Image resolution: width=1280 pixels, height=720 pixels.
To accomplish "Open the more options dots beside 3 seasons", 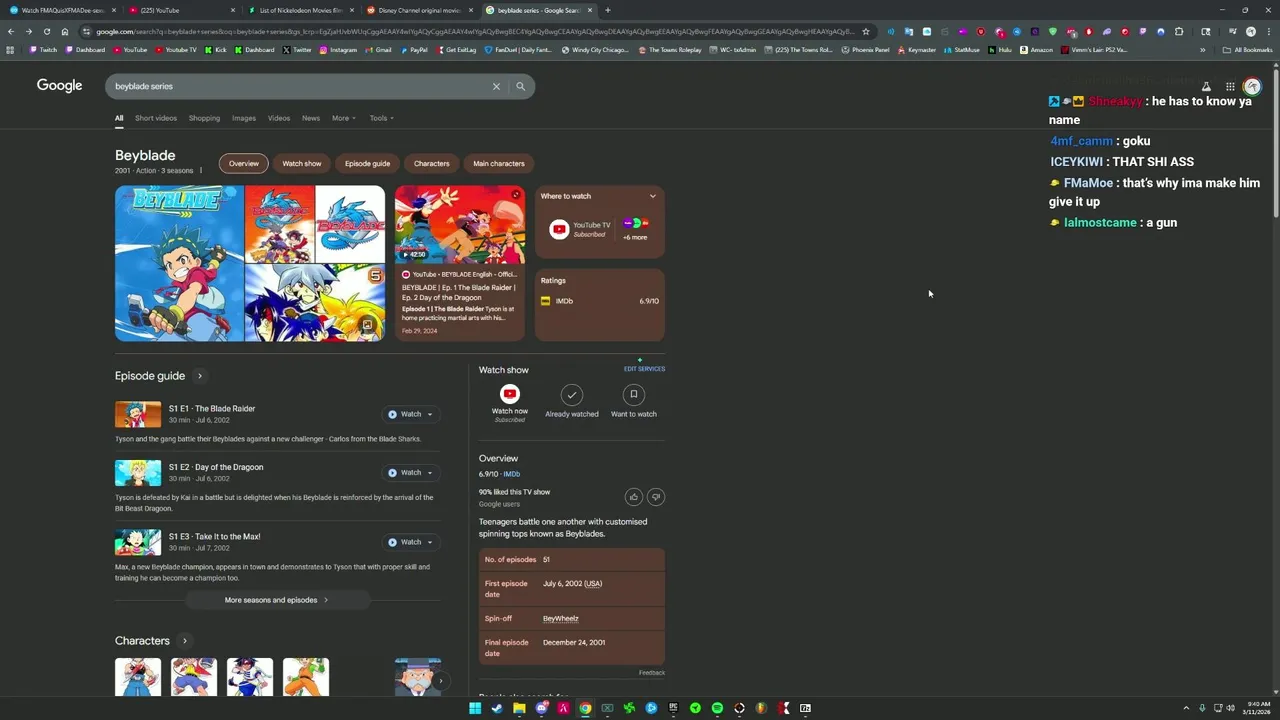I will click(201, 170).
